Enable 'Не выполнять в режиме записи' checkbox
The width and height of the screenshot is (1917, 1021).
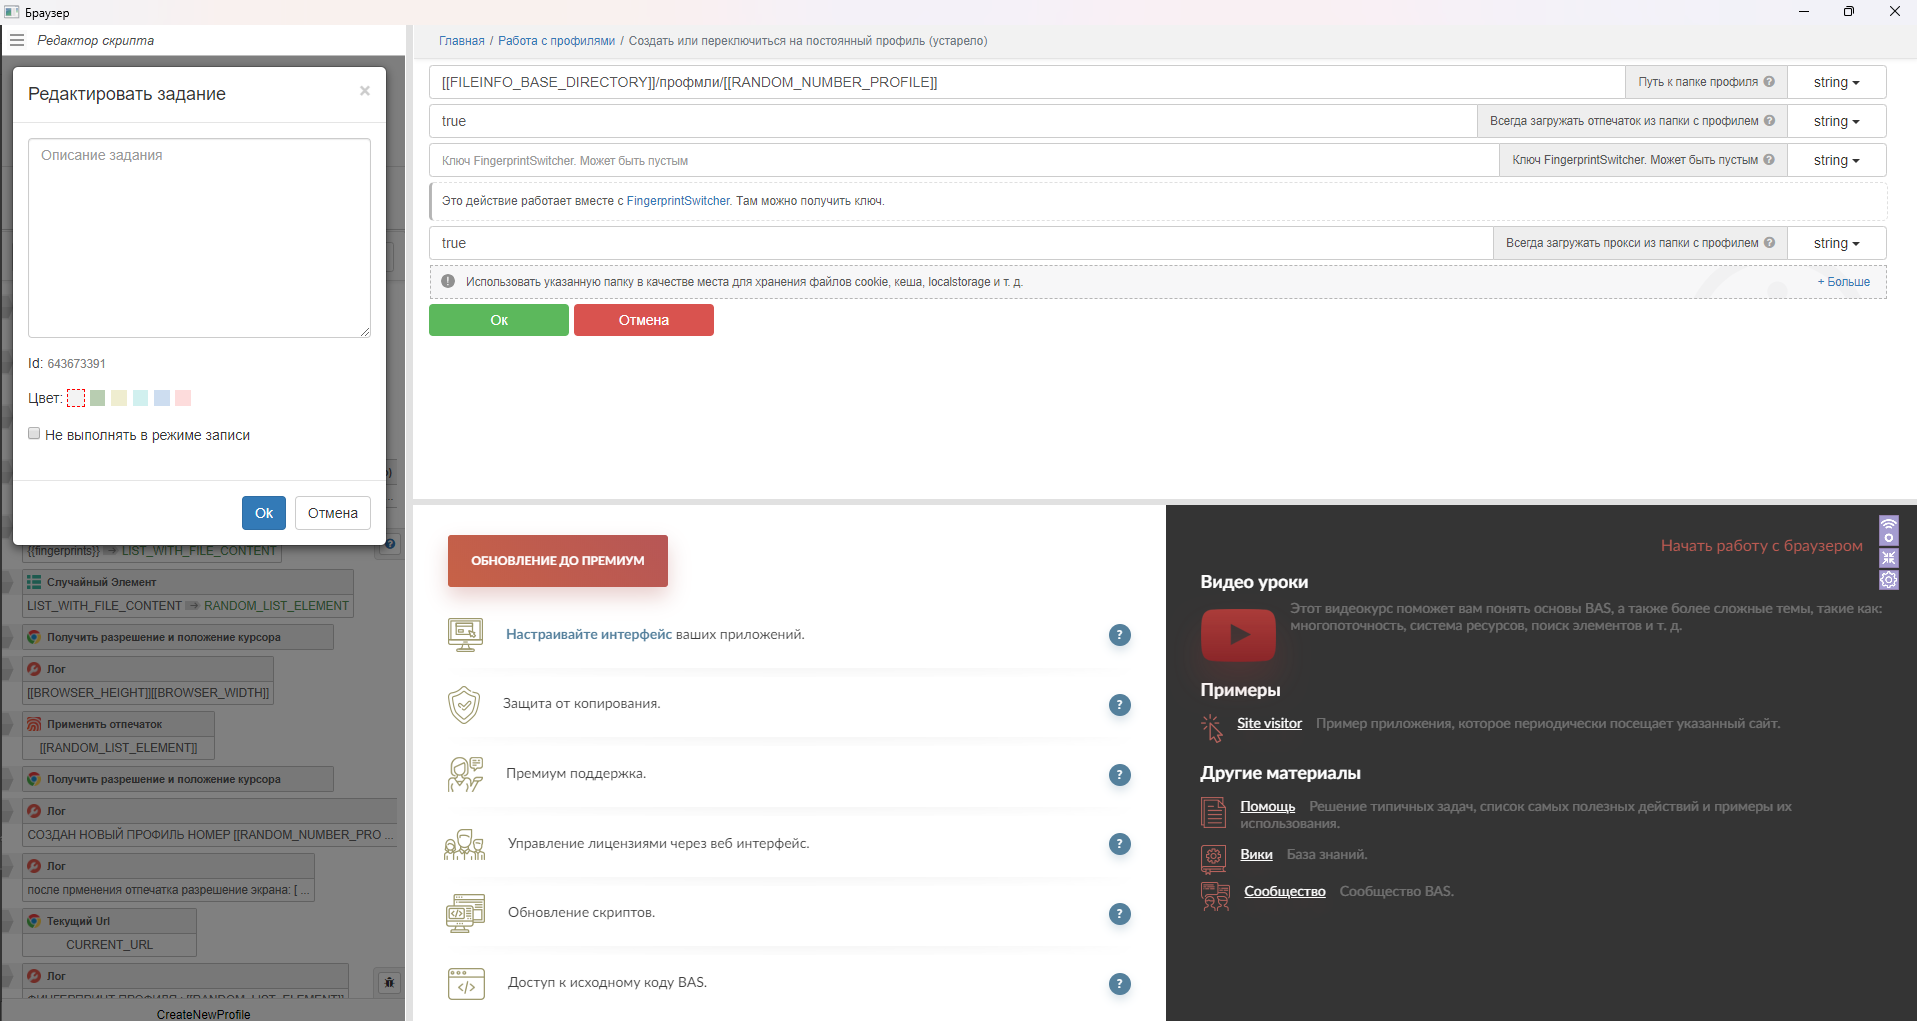click(x=35, y=434)
